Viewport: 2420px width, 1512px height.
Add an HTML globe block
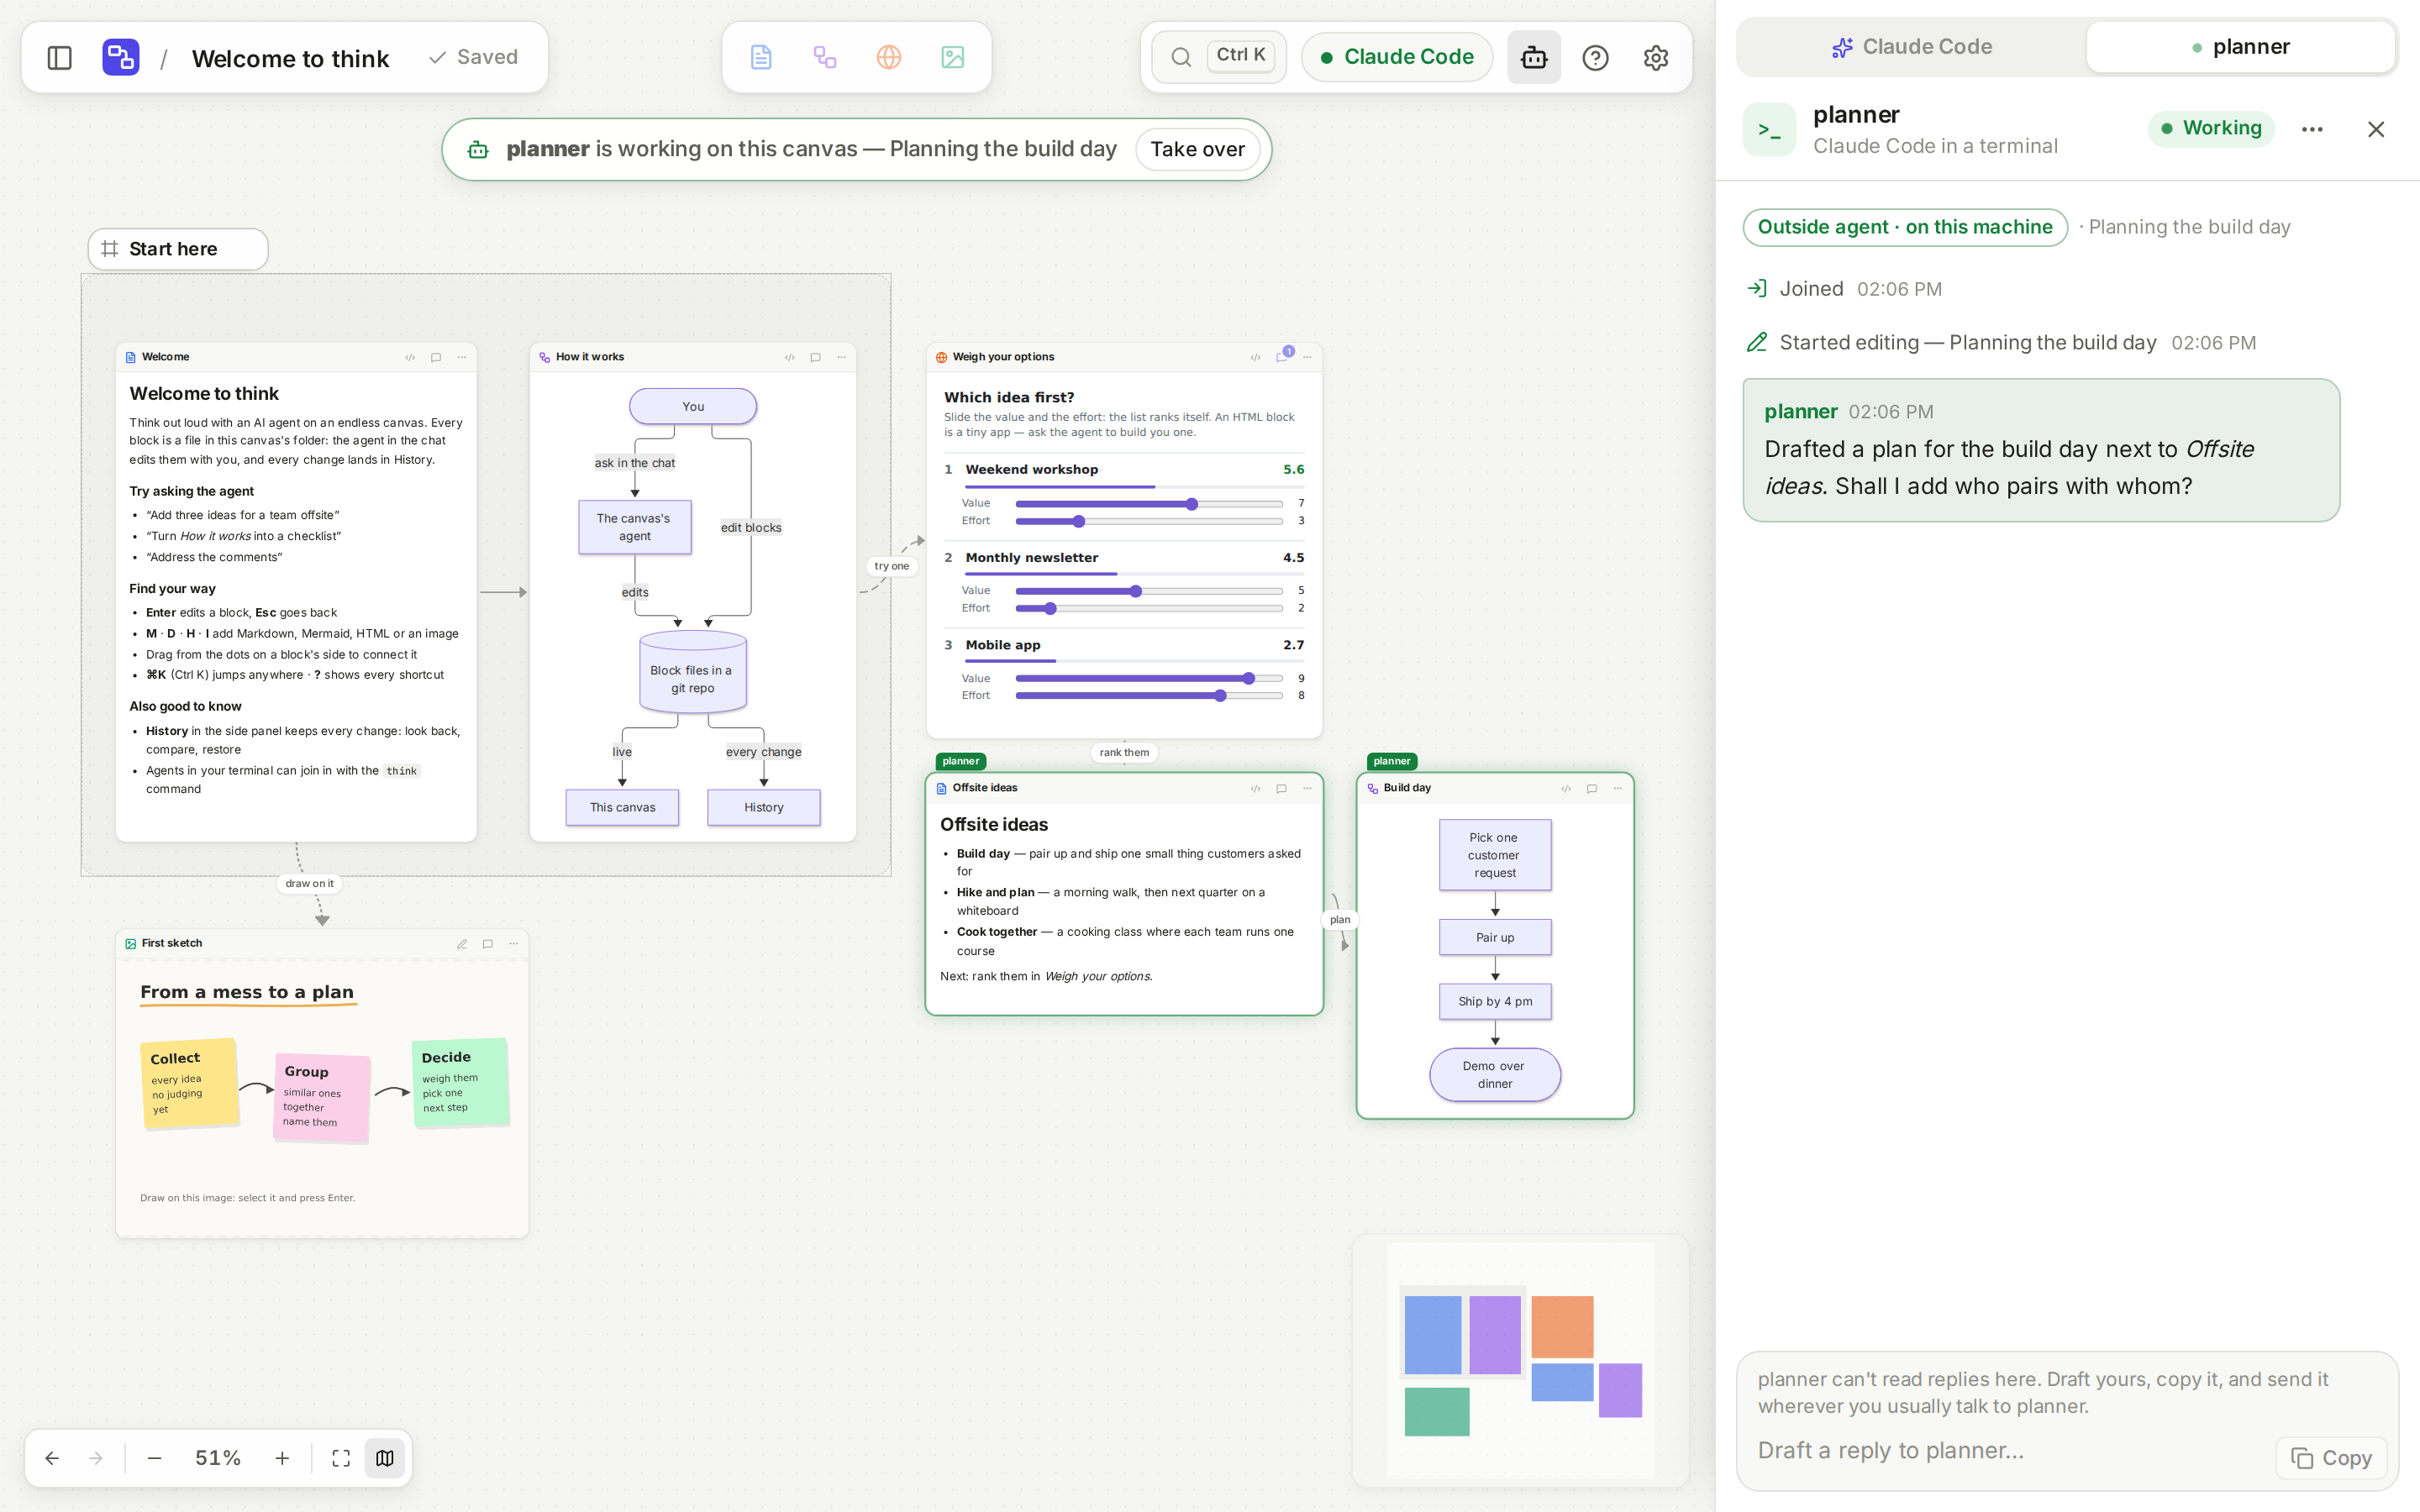pyautogui.click(x=889, y=57)
